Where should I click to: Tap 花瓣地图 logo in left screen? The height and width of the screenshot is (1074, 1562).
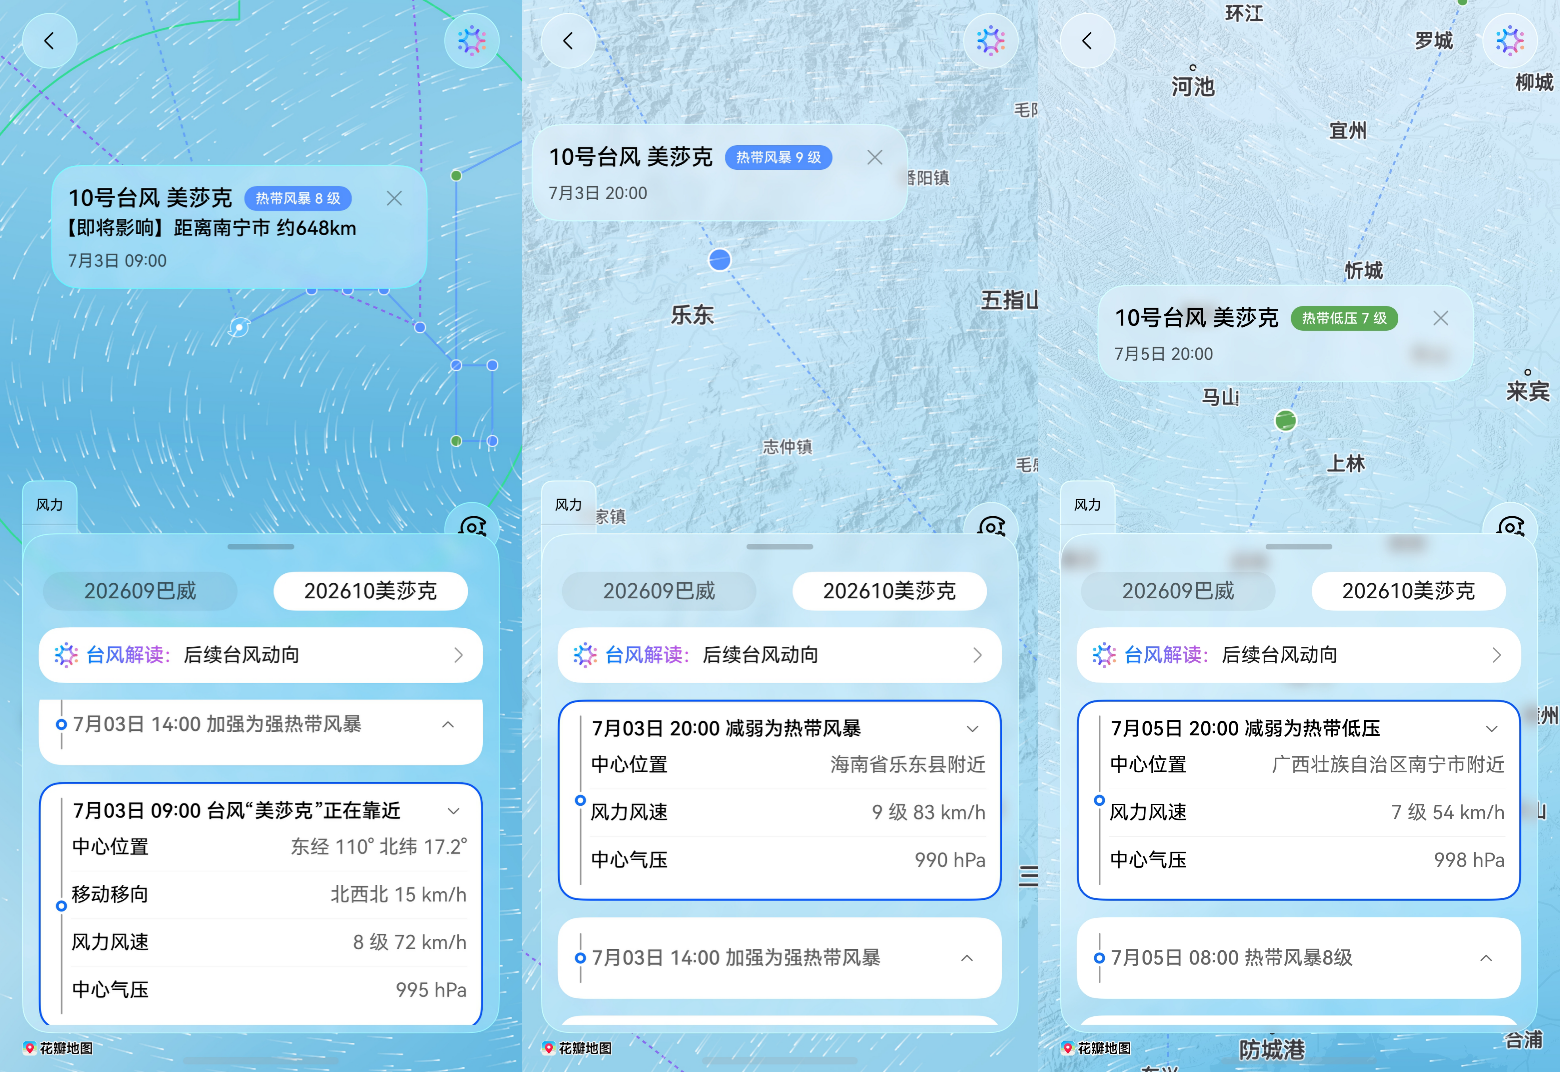pyautogui.click(x=58, y=1048)
